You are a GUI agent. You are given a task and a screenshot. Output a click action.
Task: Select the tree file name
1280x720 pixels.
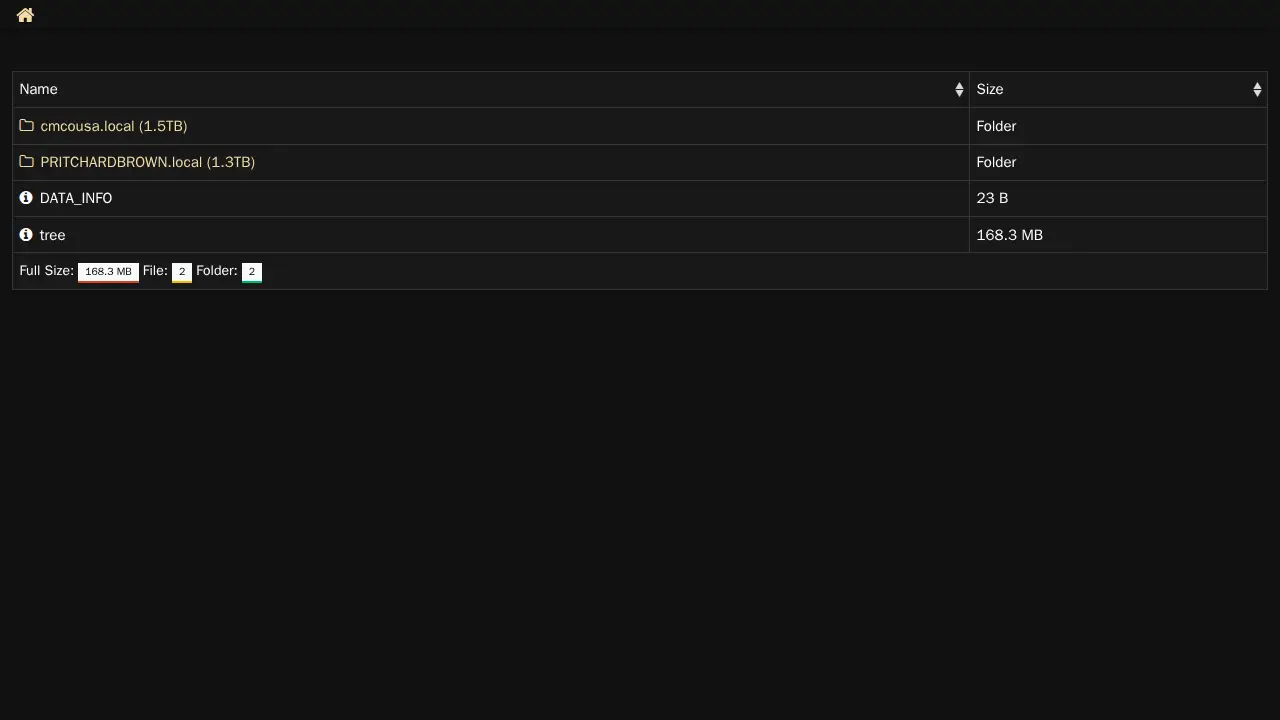[x=53, y=235]
